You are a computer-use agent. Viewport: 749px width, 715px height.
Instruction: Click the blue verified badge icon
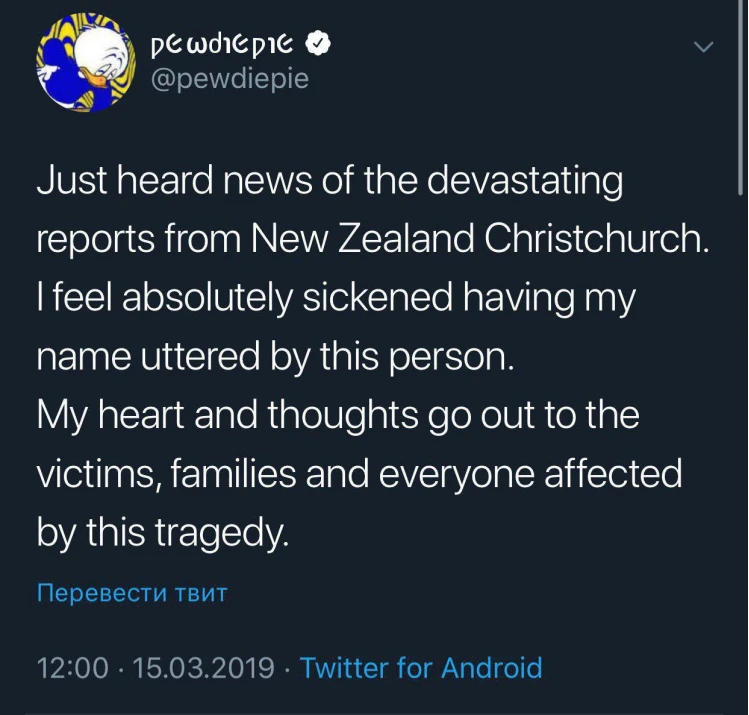click(317, 45)
